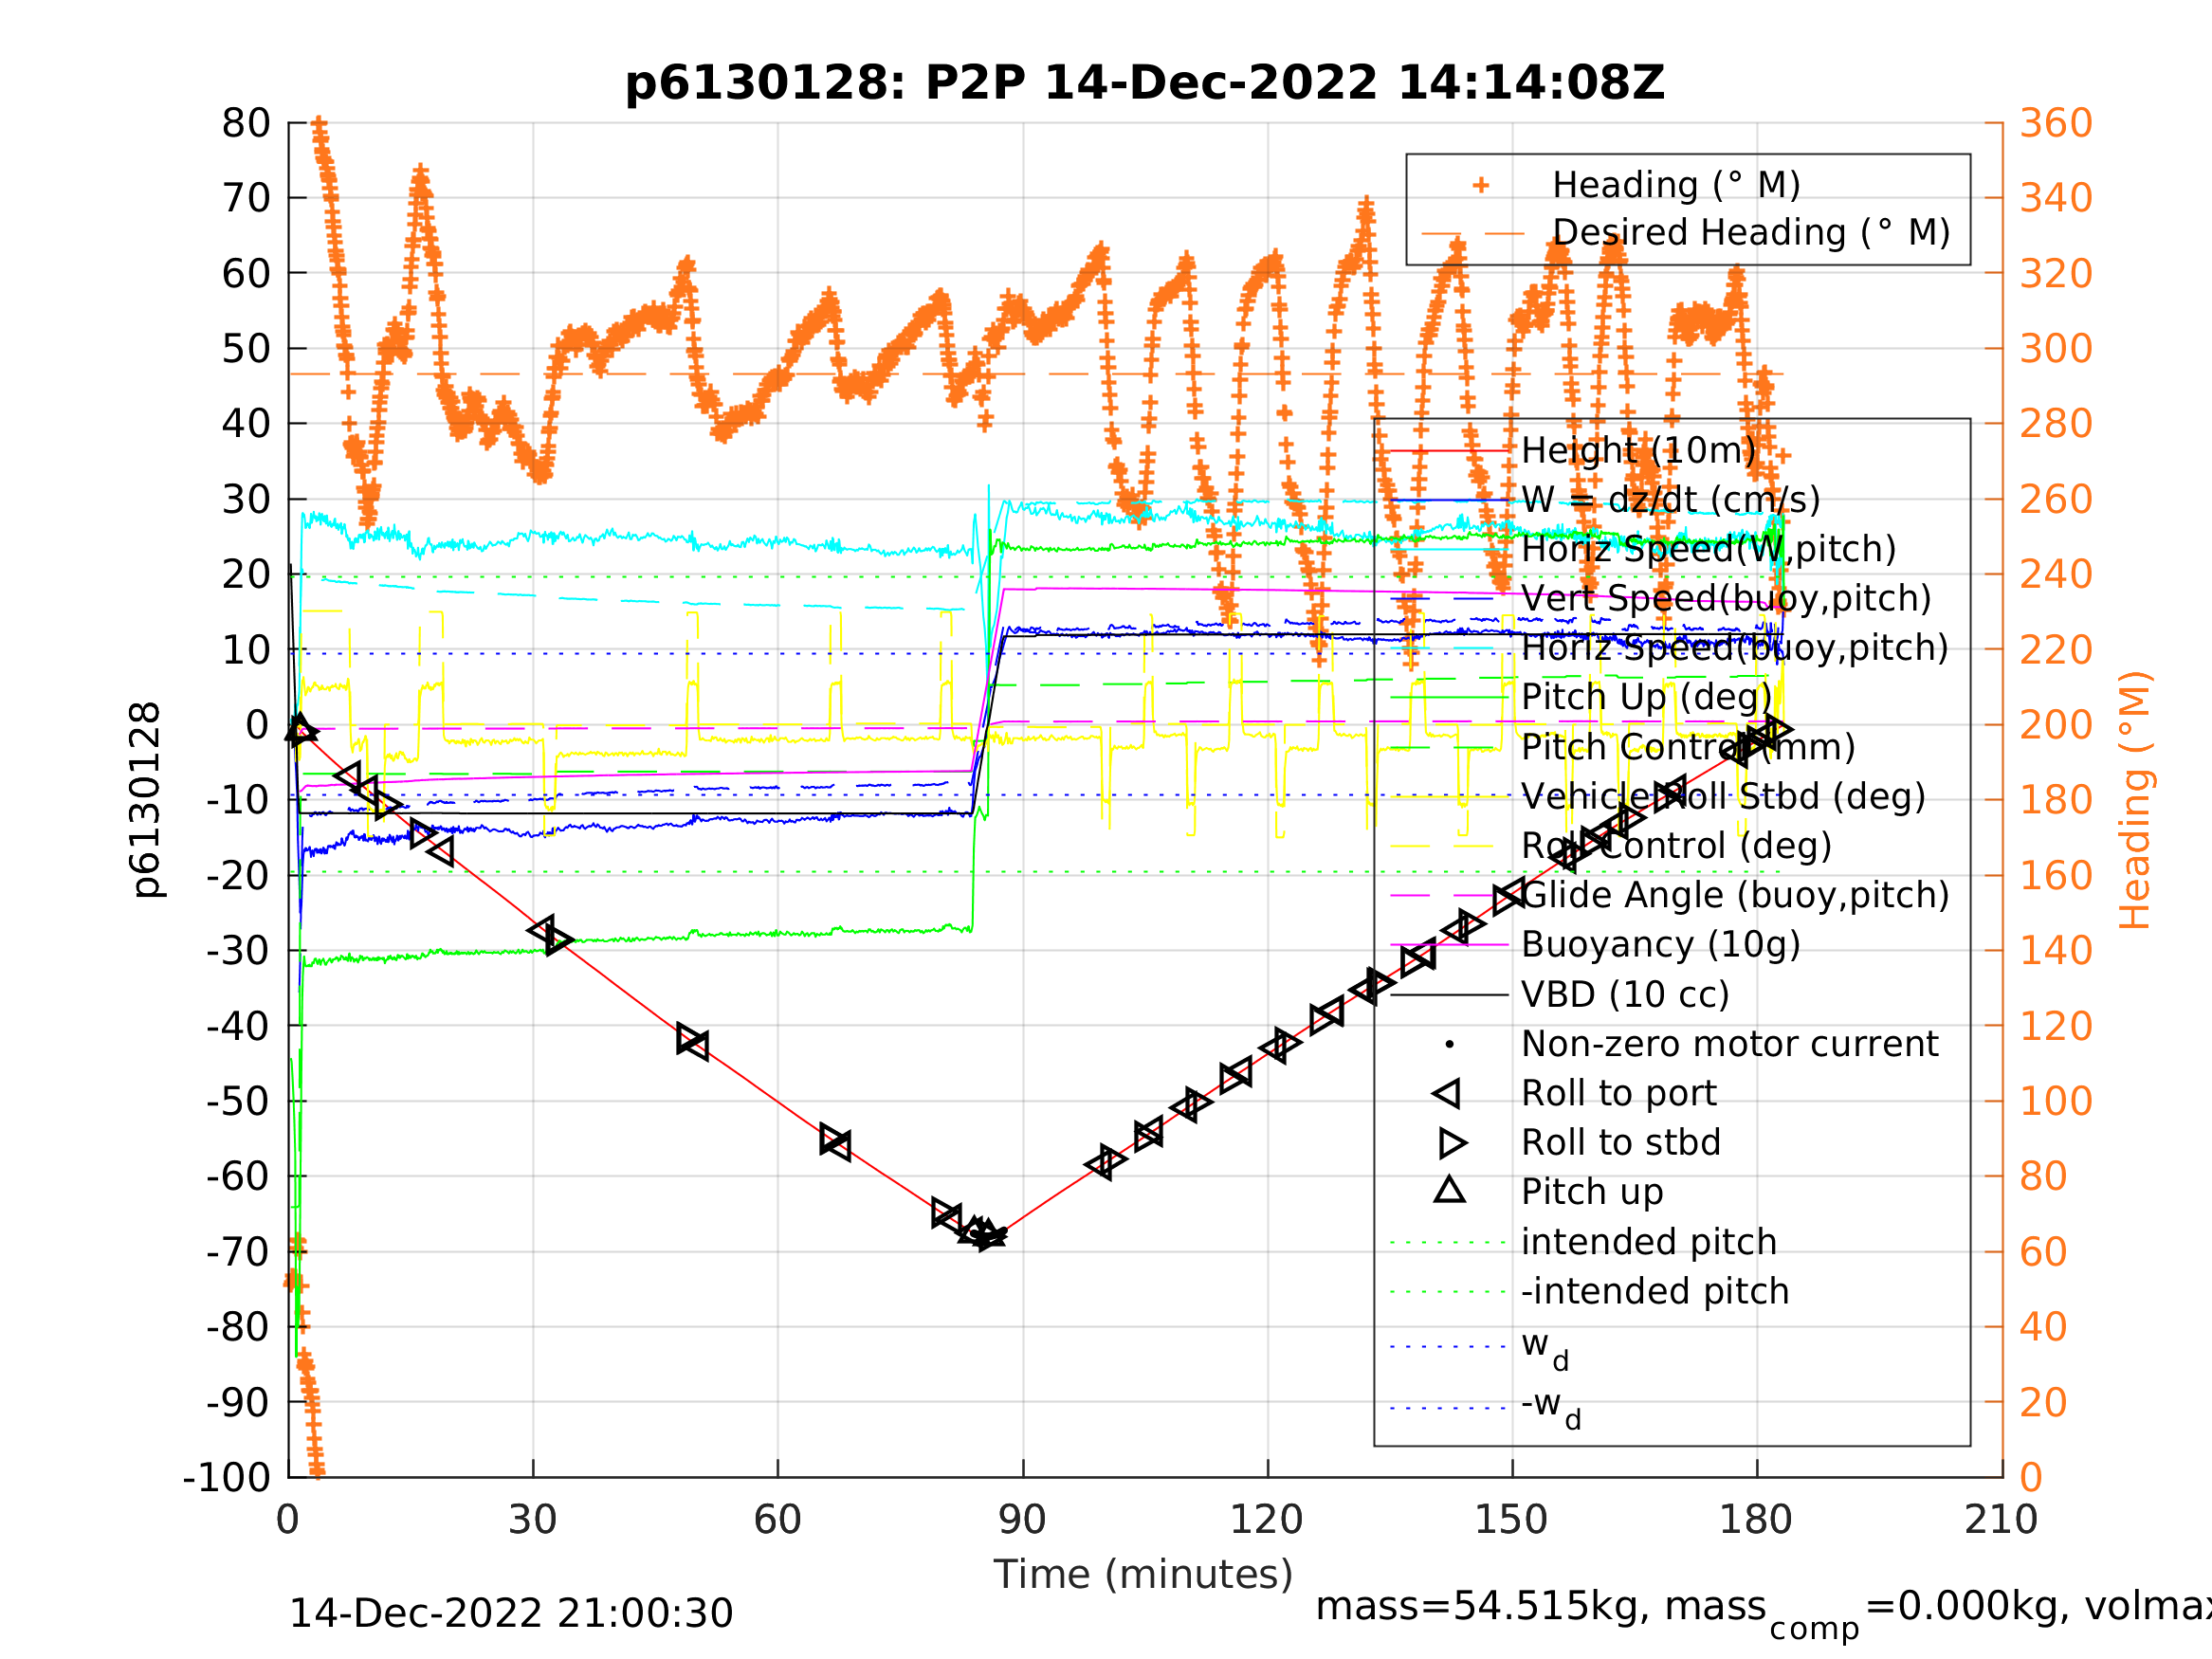Select the Vehicle Roll Stbd (deg) legend label
2212x1659 pixels.
point(1723,797)
